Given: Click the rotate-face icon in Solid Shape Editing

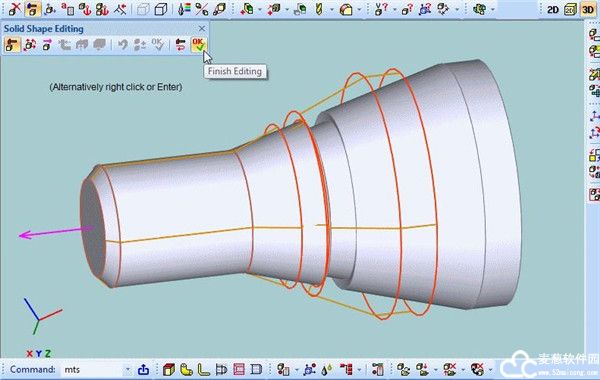Looking at the screenshot, I should click(30, 45).
